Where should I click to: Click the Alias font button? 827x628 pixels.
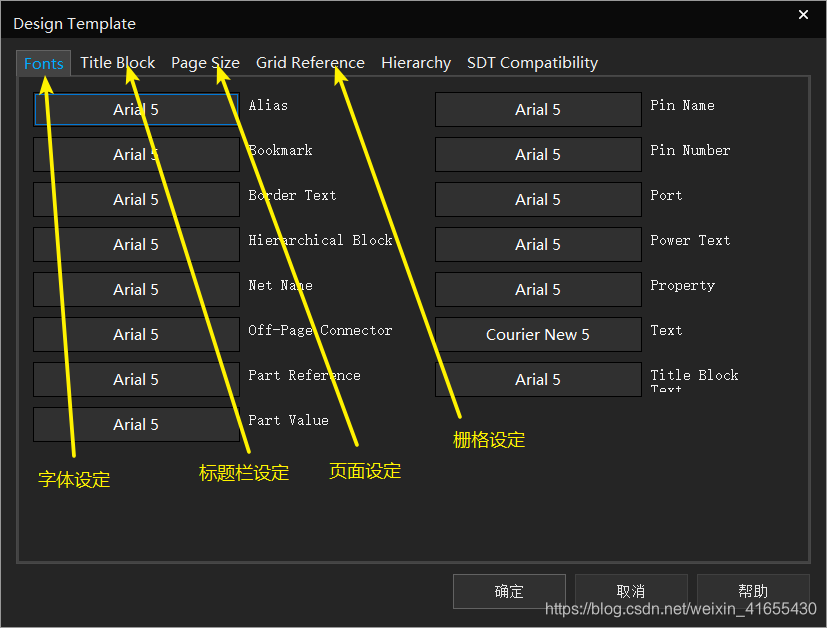coord(136,109)
